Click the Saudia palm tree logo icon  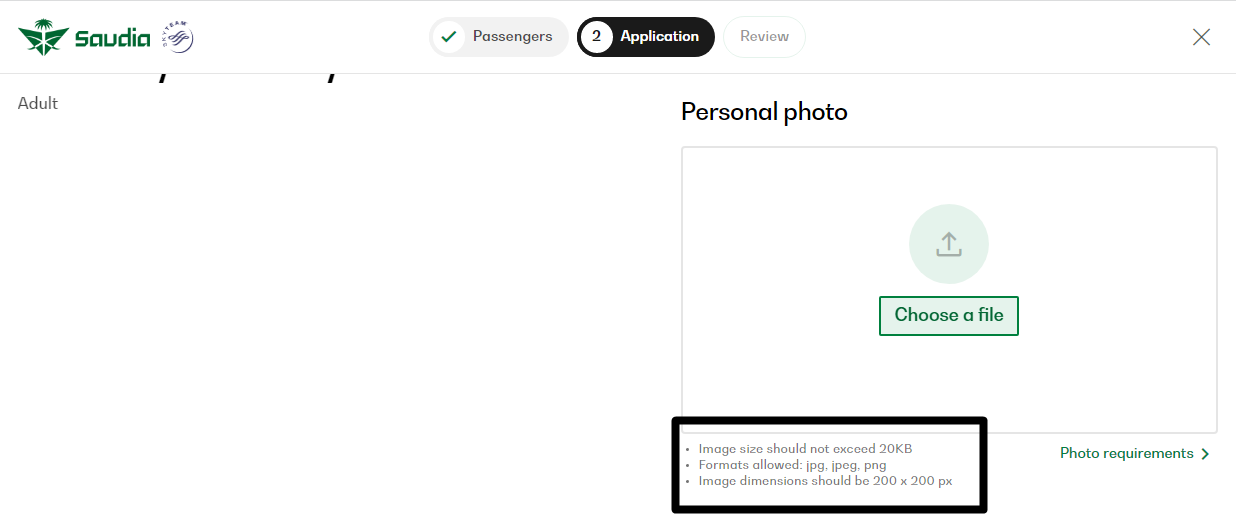point(43,38)
